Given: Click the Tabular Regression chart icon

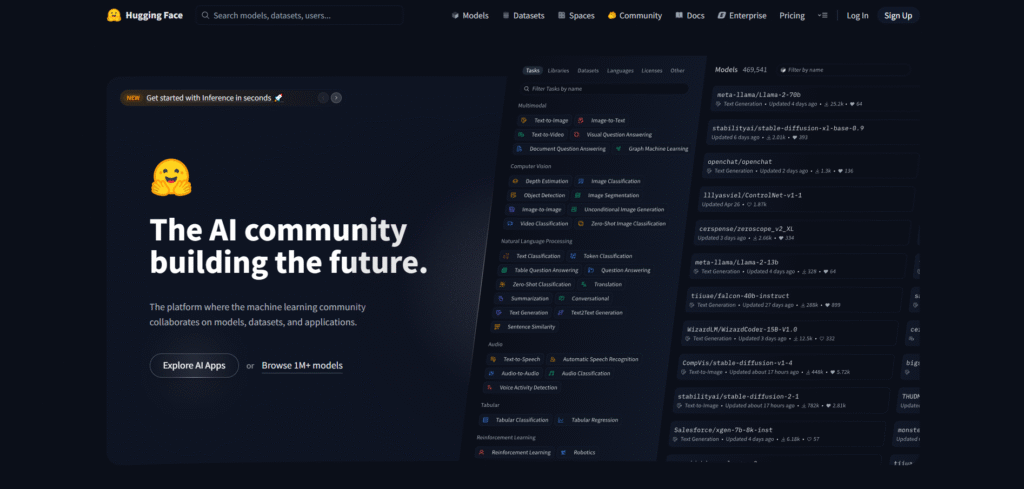Looking at the screenshot, I should click(x=562, y=420).
